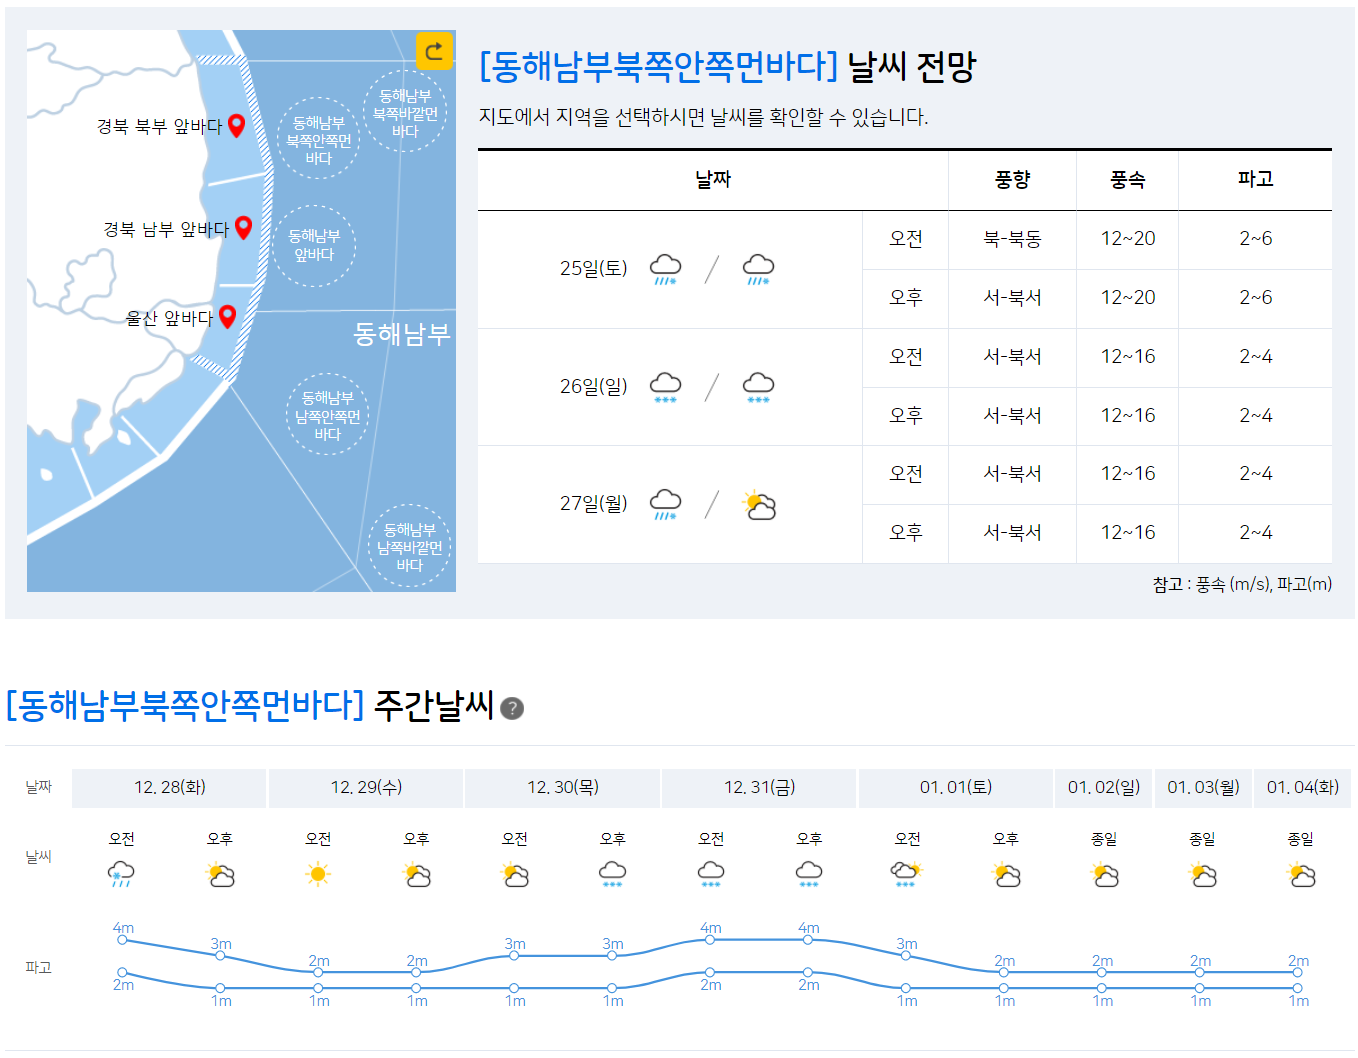
Task: Click the [동해남부북쪽안쪽먼바다] 주간날씨 heading
Action: pos(250,706)
